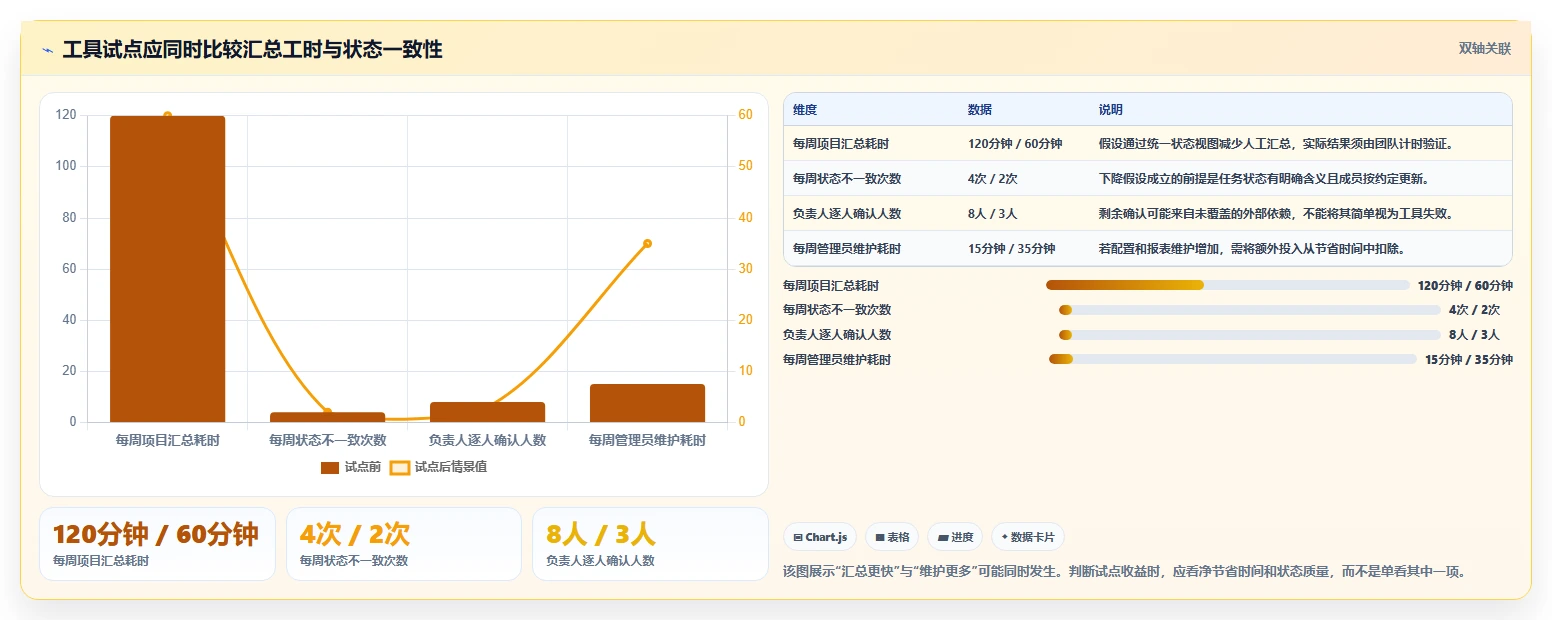
Task: Click the 数据卡片 chip
Action: [x=1028, y=537]
